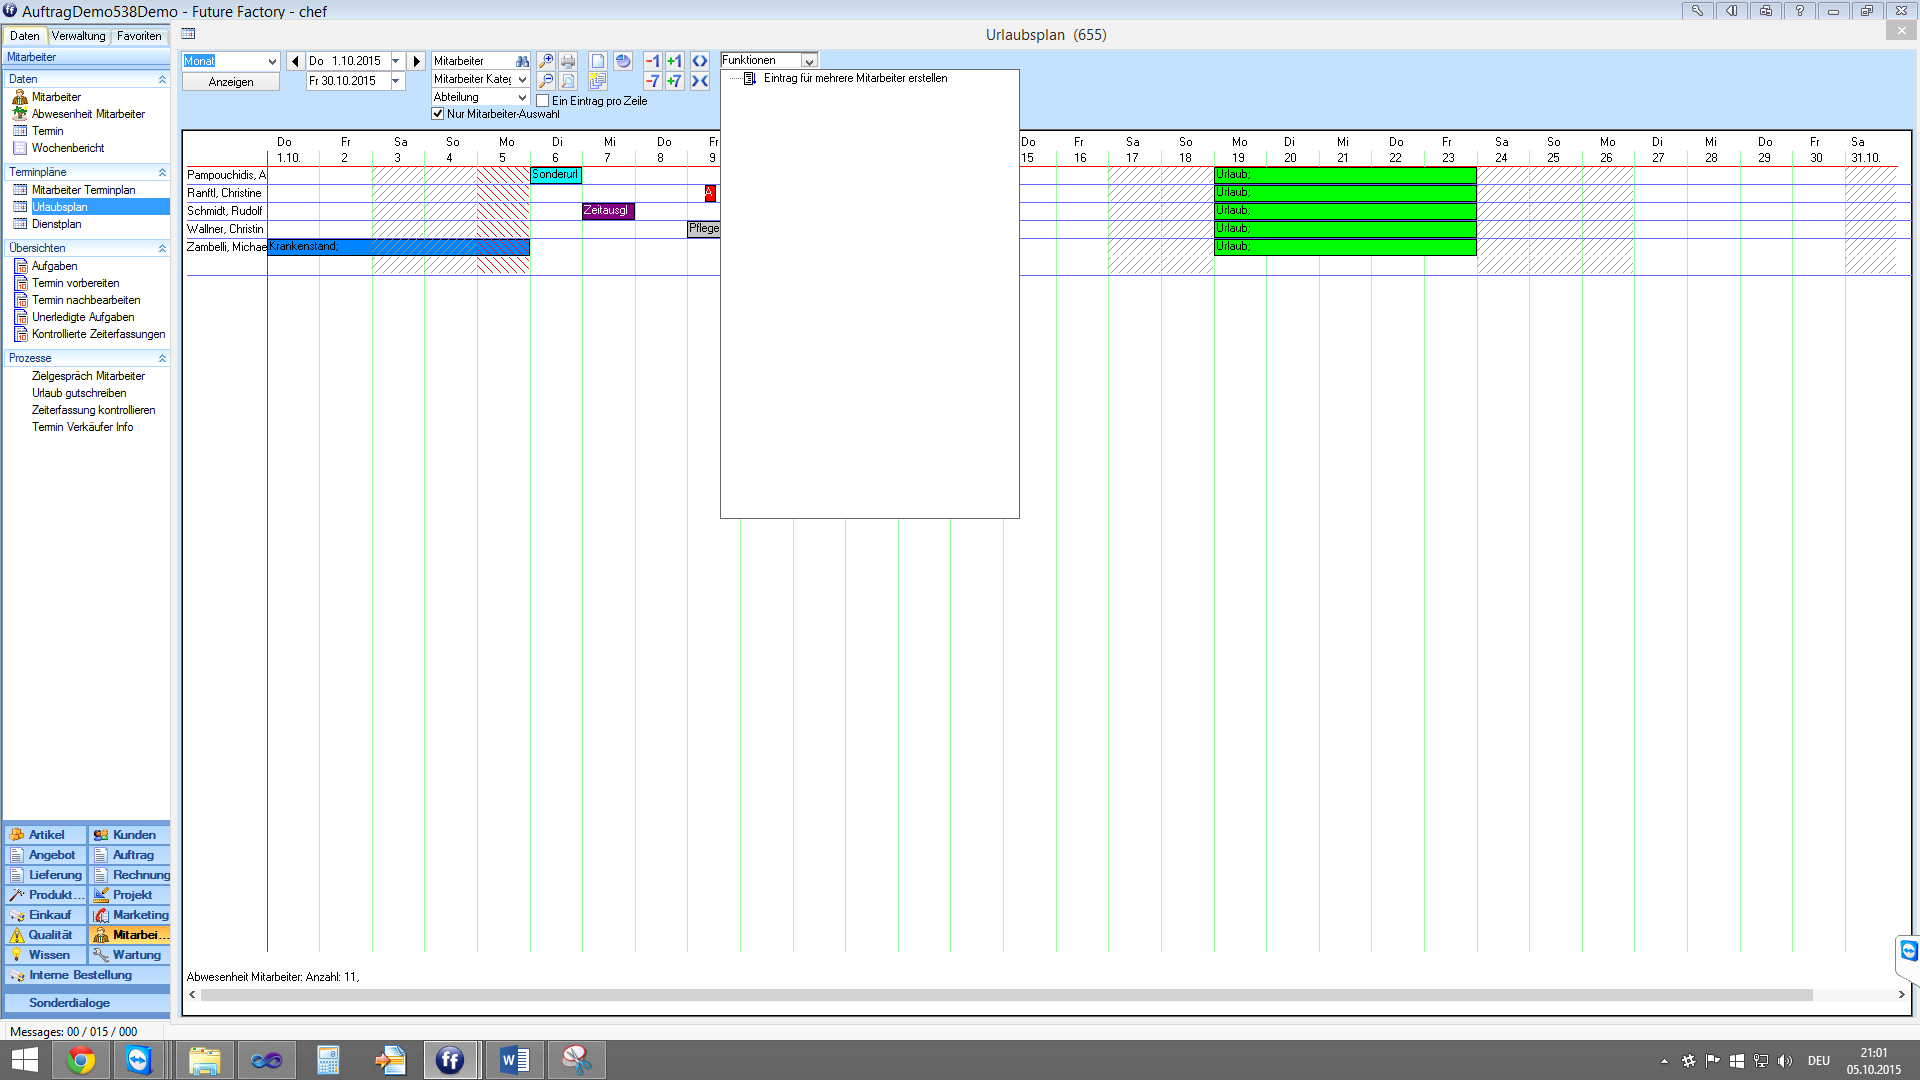1920x1080 pixels.
Task: Uncheck Nur Mitarbeiter-Auswahl
Action: (438, 113)
